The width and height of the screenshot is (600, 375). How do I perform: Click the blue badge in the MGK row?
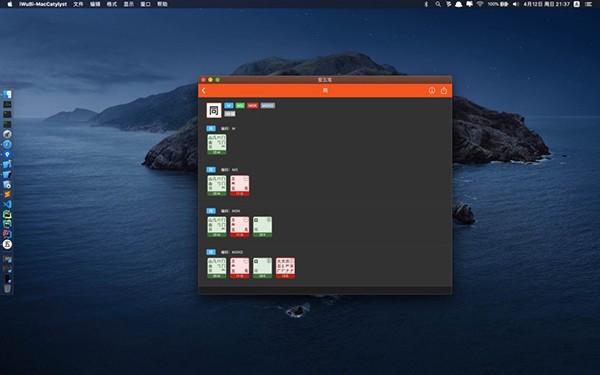211,211
